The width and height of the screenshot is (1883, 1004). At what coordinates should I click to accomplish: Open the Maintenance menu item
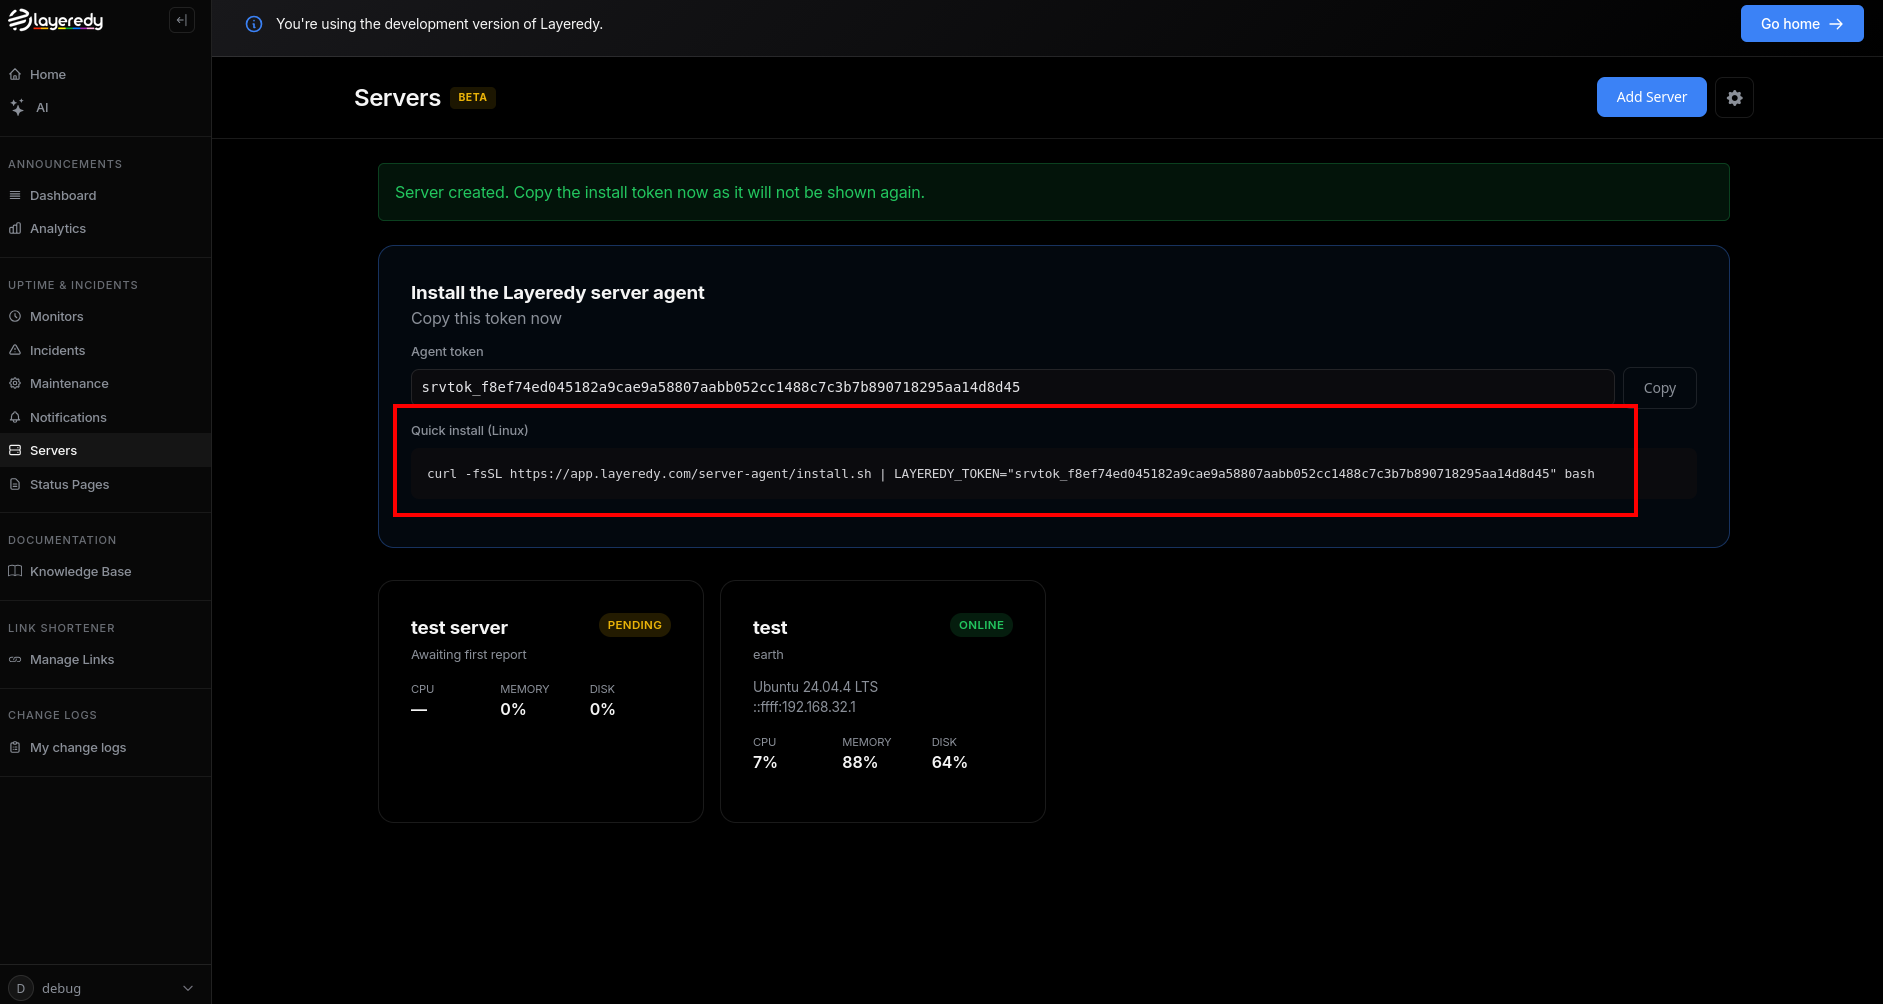point(105,383)
